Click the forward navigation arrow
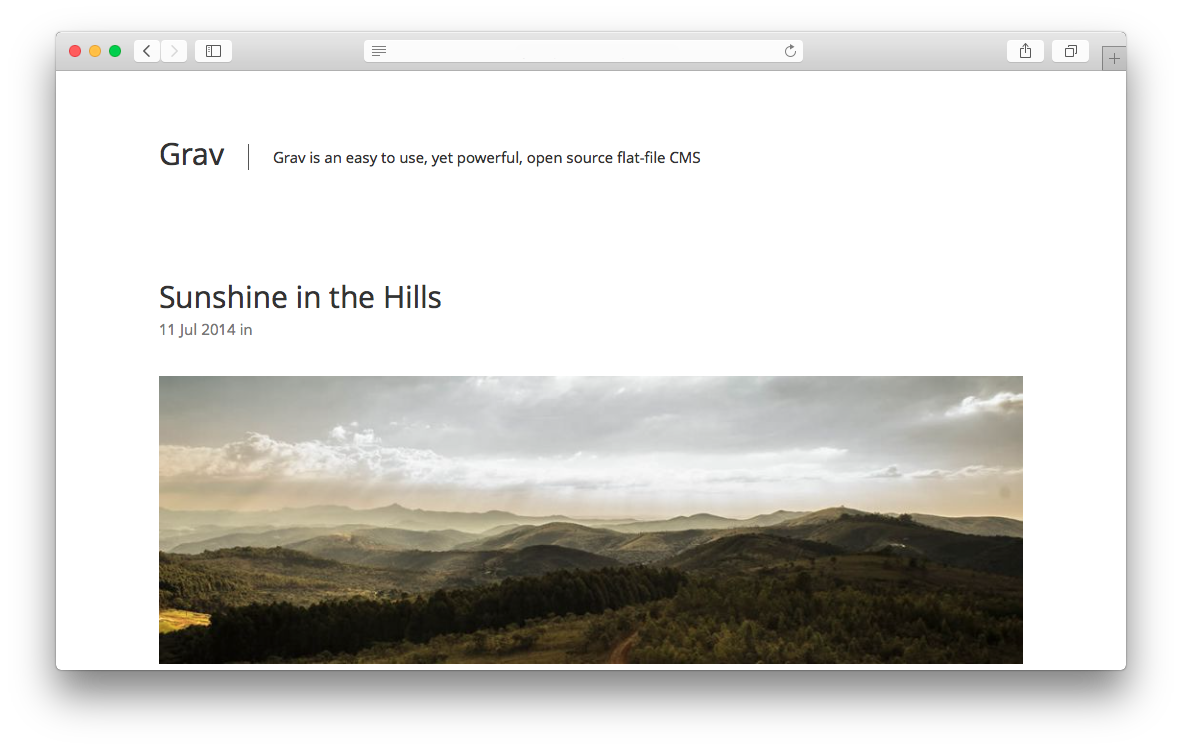This screenshot has width=1182, height=750. (174, 51)
